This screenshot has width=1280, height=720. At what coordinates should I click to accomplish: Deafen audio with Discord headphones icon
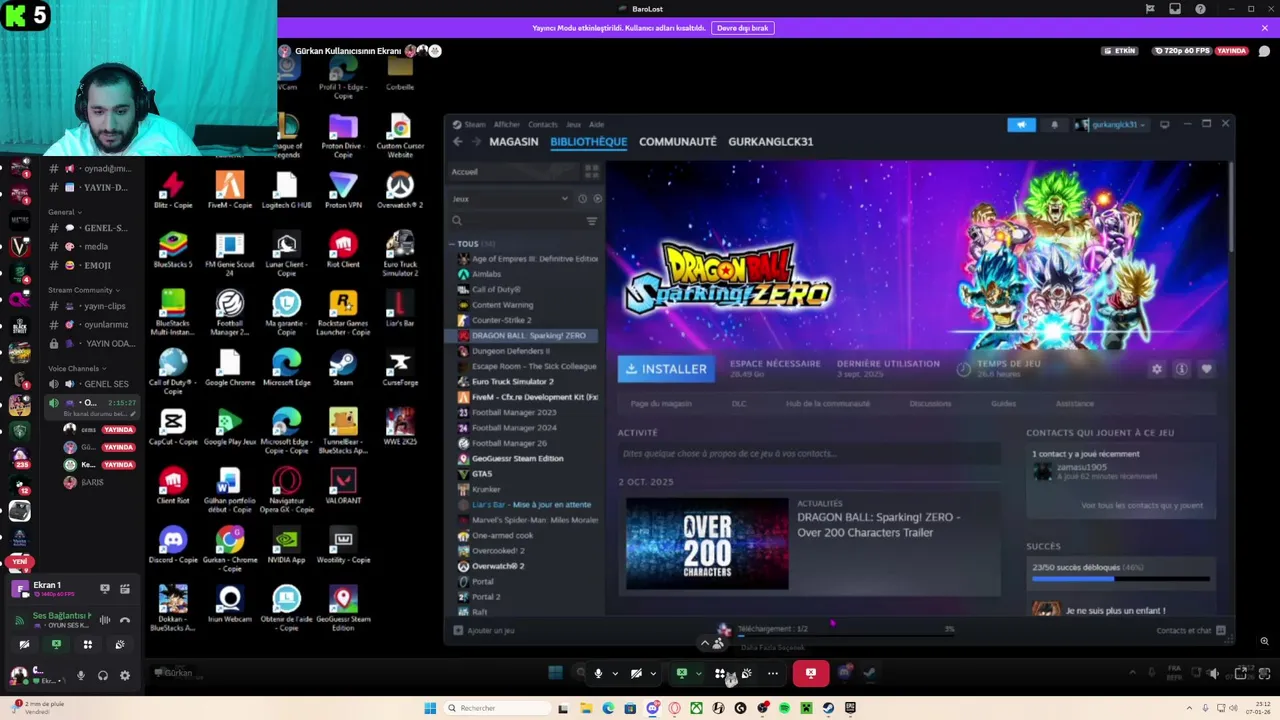(x=103, y=676)
